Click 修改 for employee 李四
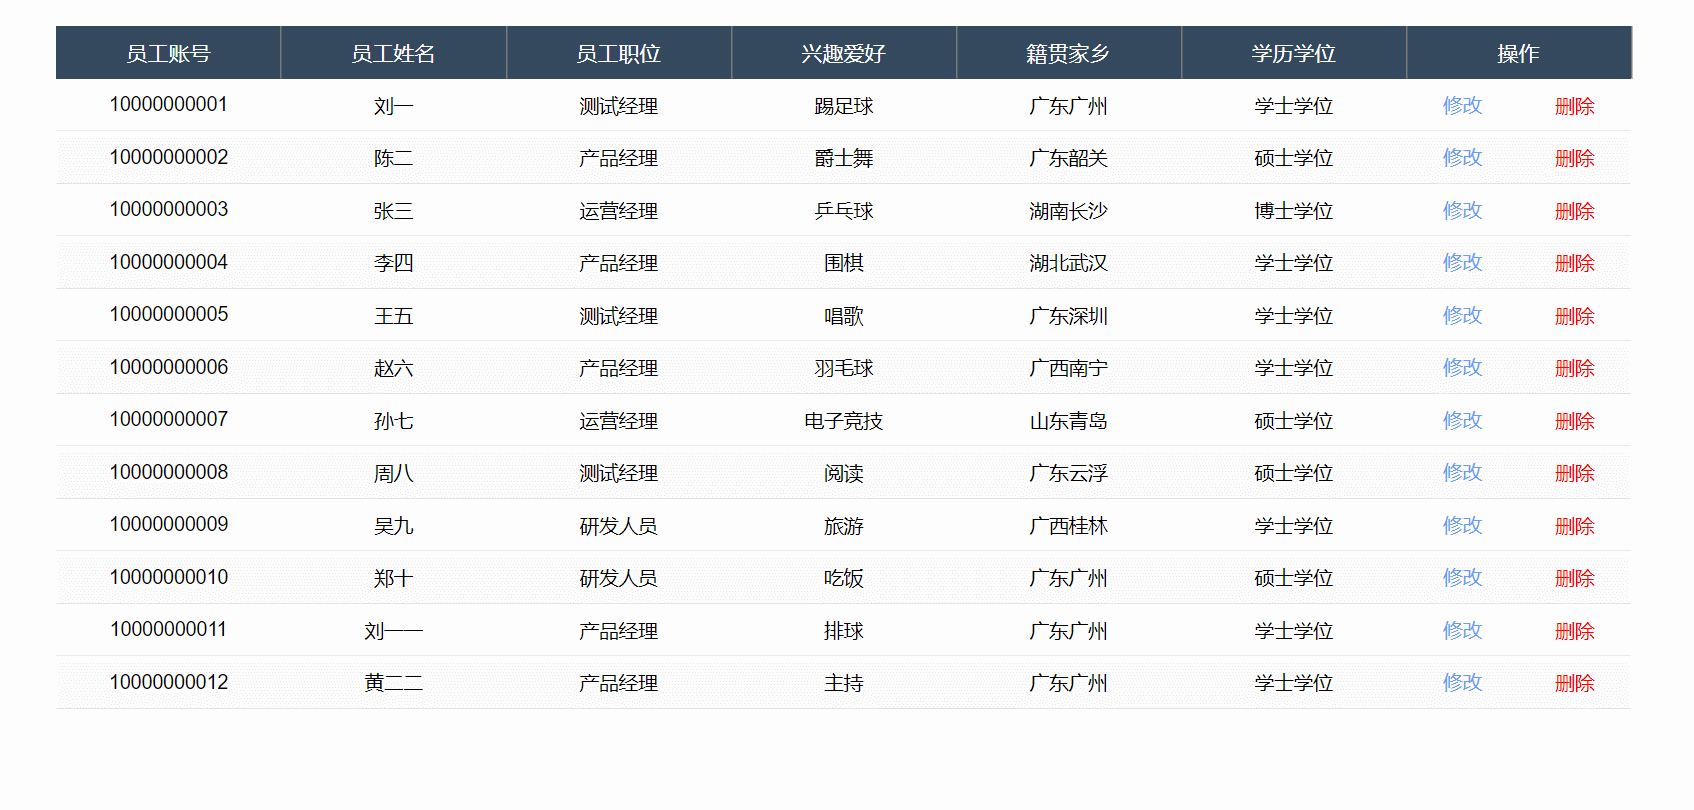This screenshot has height=810, width=1694. tap(1462, 263)
